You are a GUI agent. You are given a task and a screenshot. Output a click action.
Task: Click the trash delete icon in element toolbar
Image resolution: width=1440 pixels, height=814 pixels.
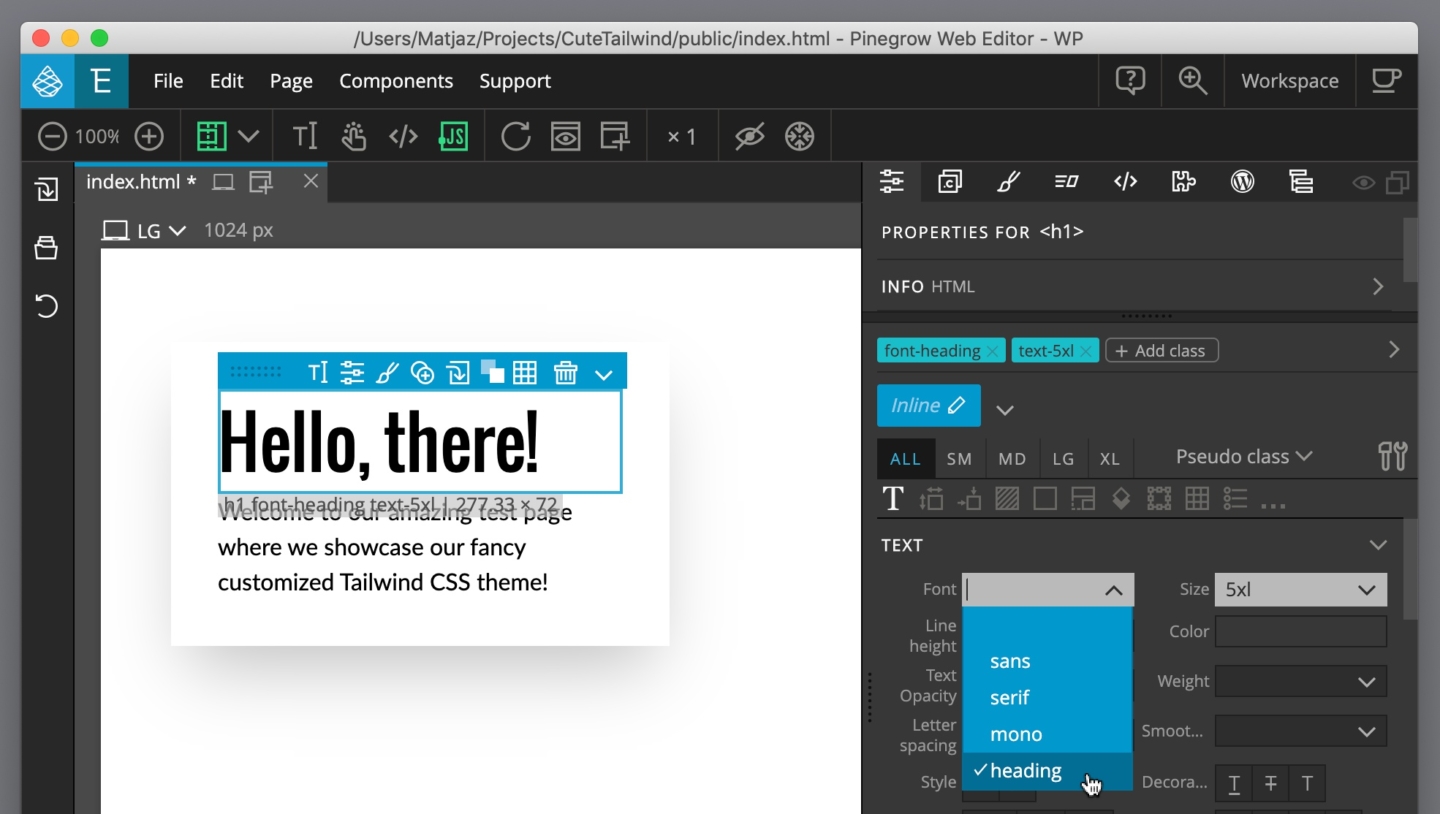coord(566,373)
